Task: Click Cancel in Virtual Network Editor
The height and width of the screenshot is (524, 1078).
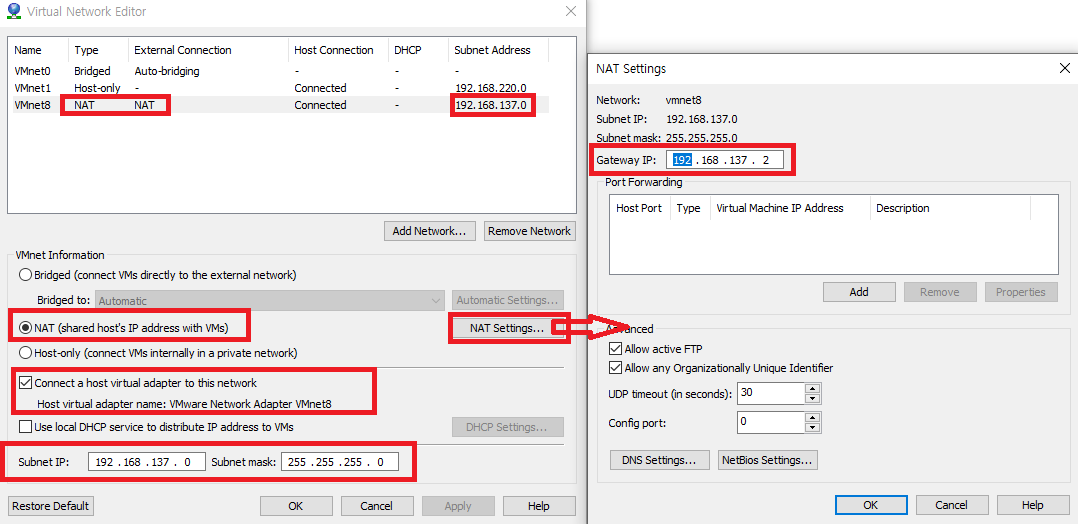Action: (x=377, y=506)
